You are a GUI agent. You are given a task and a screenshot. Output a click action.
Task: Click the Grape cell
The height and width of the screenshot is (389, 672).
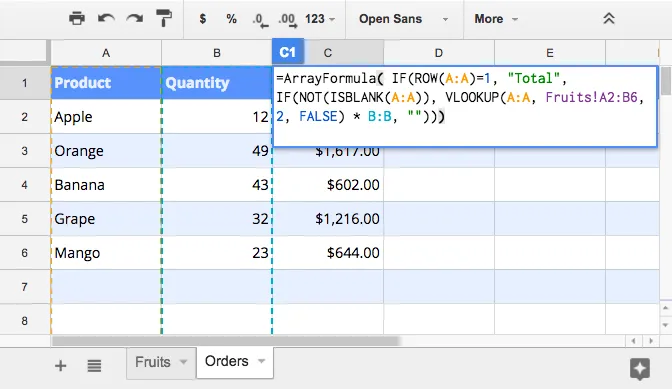pos(106,219)
